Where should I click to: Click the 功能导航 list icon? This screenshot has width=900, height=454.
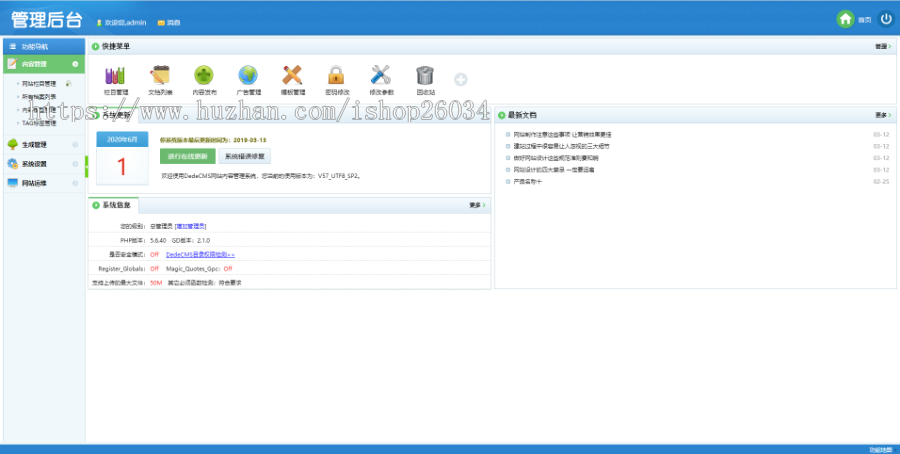tap(13, 46)
